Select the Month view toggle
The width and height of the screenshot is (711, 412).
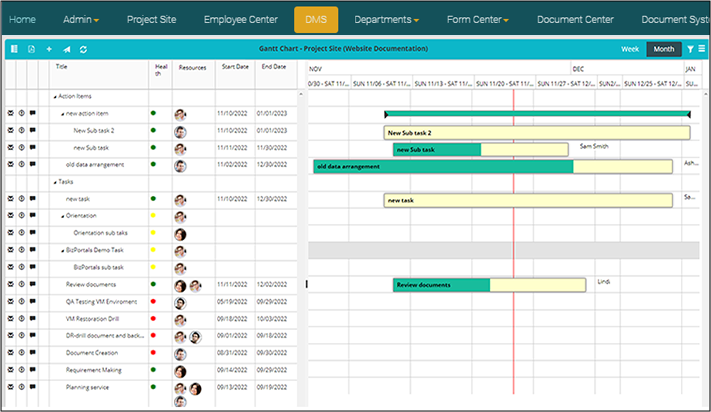click(x=663, y=49)
